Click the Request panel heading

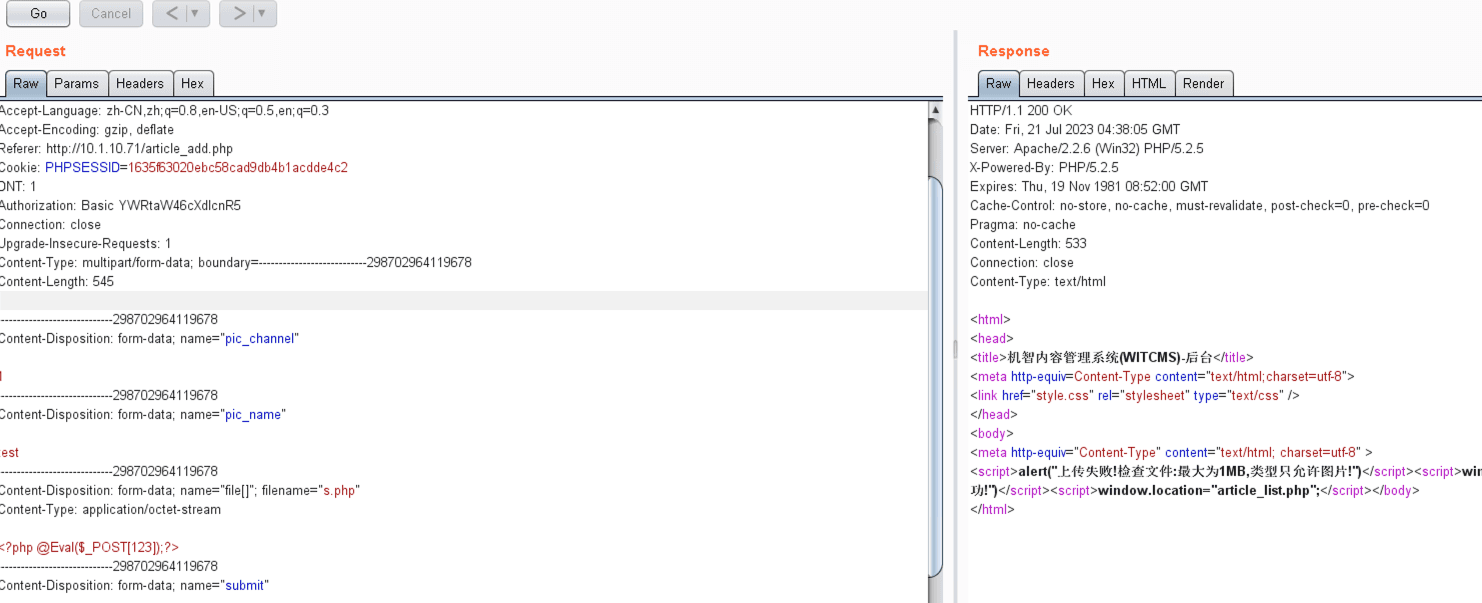pos(36,51)
